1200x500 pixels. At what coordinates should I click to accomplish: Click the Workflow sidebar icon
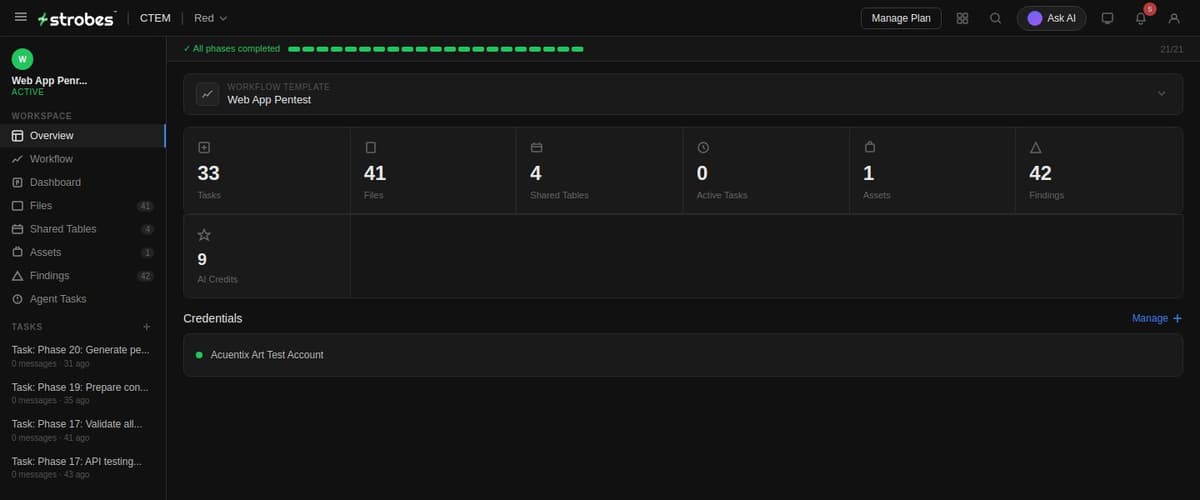coord(17,159)
